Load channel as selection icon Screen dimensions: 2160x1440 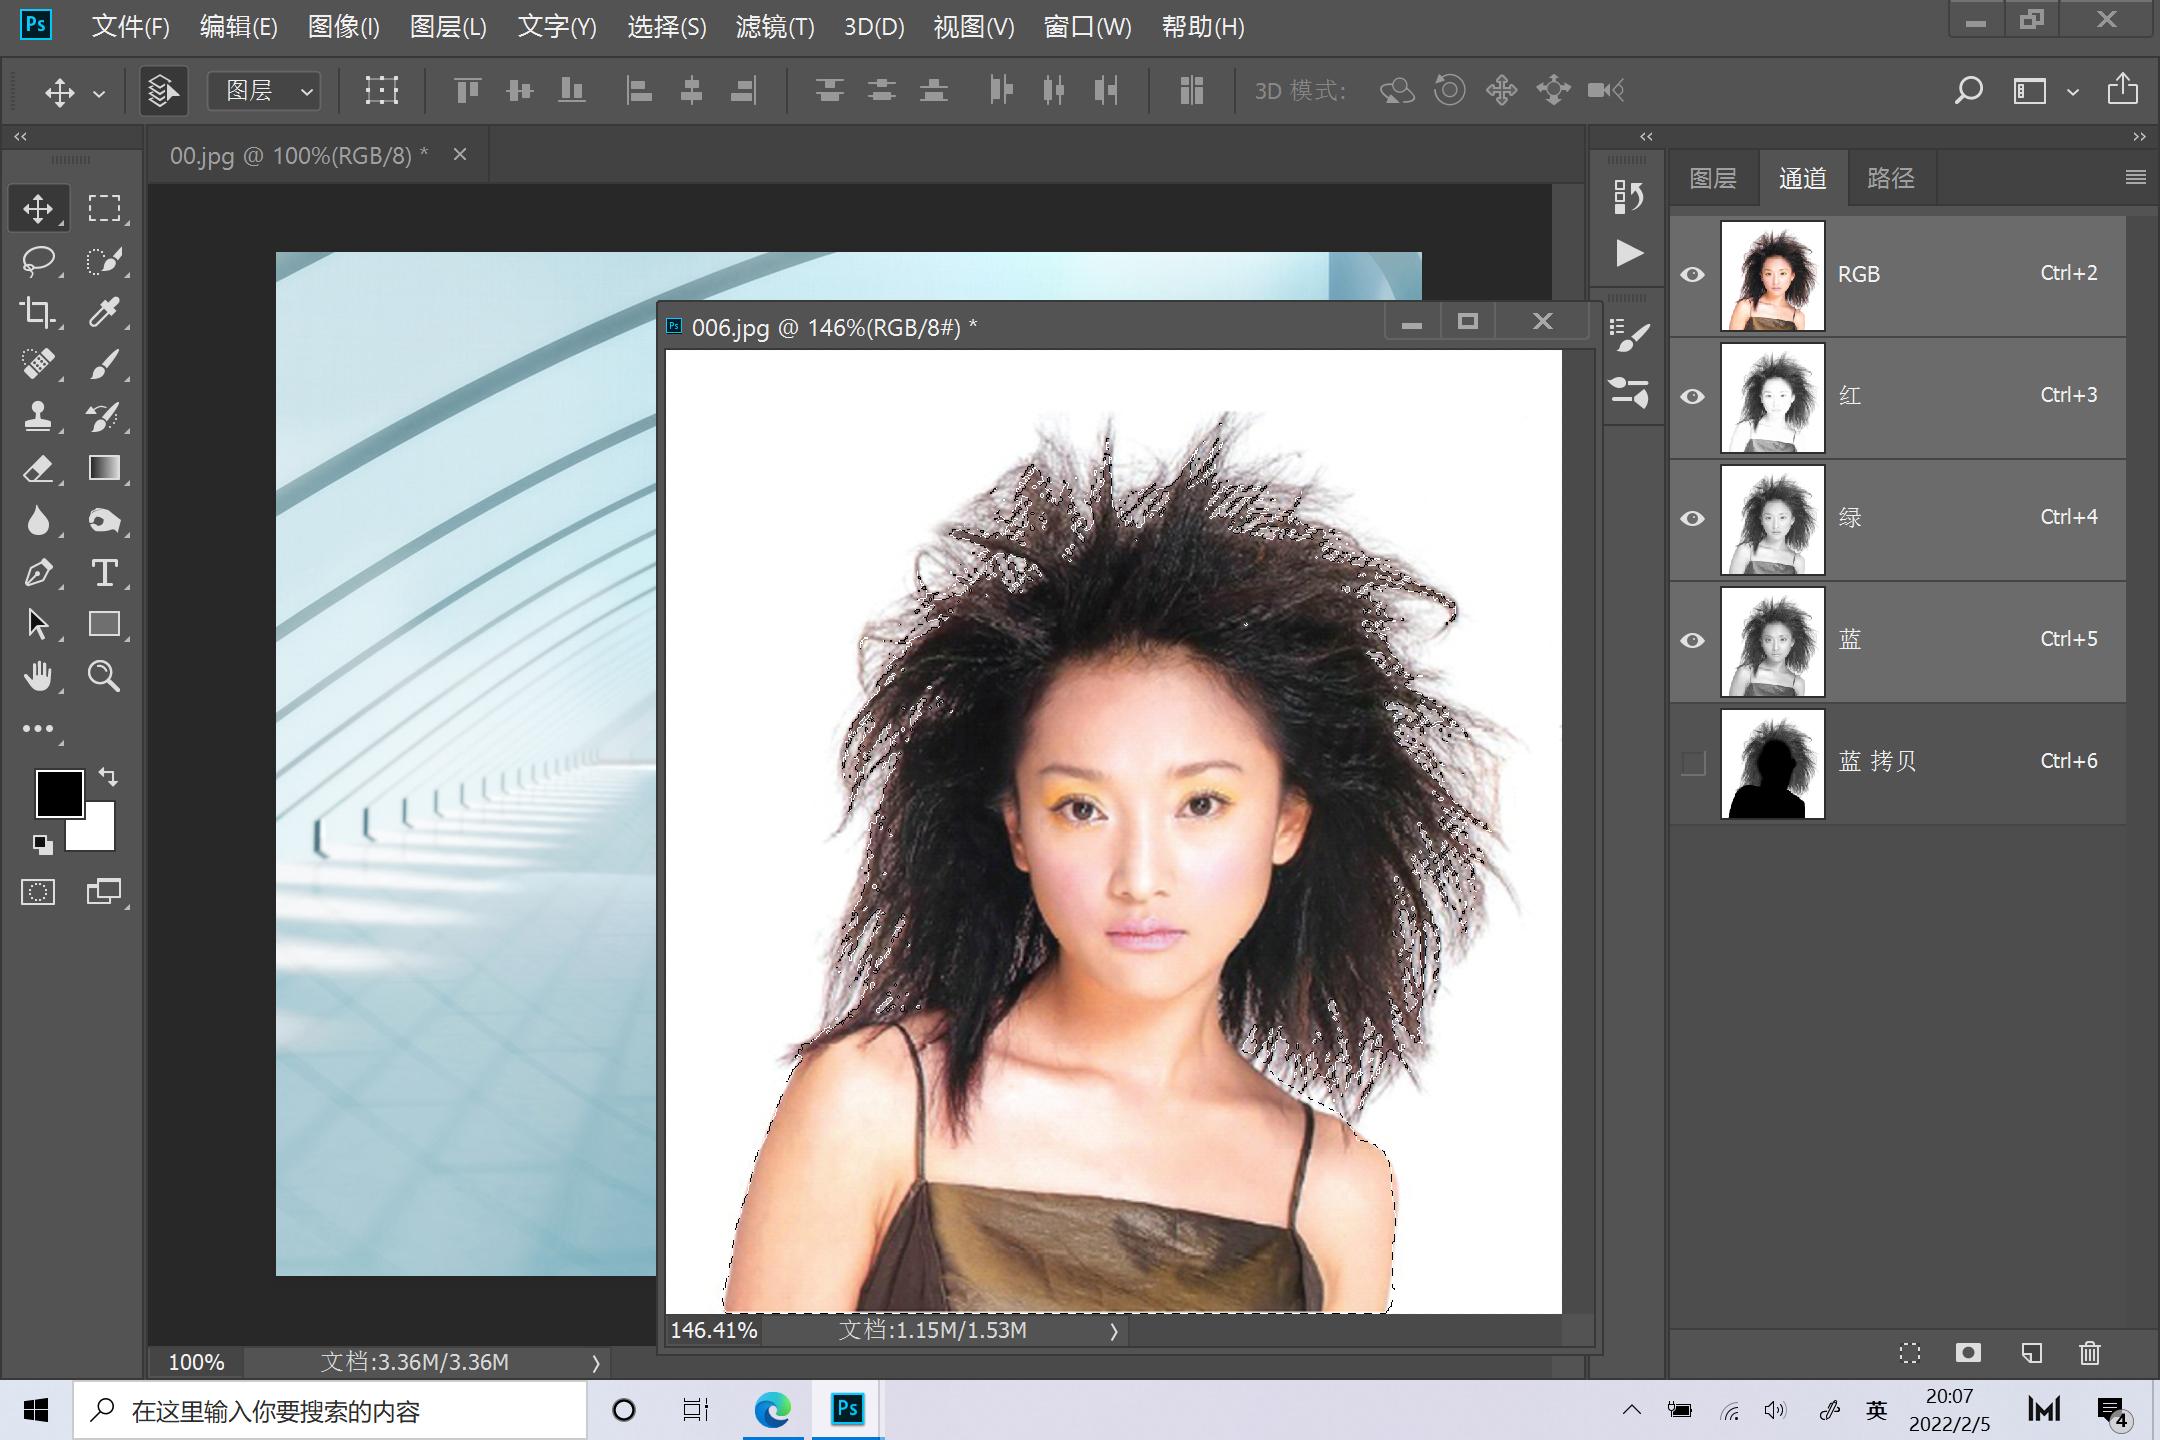(1909, 1353)
